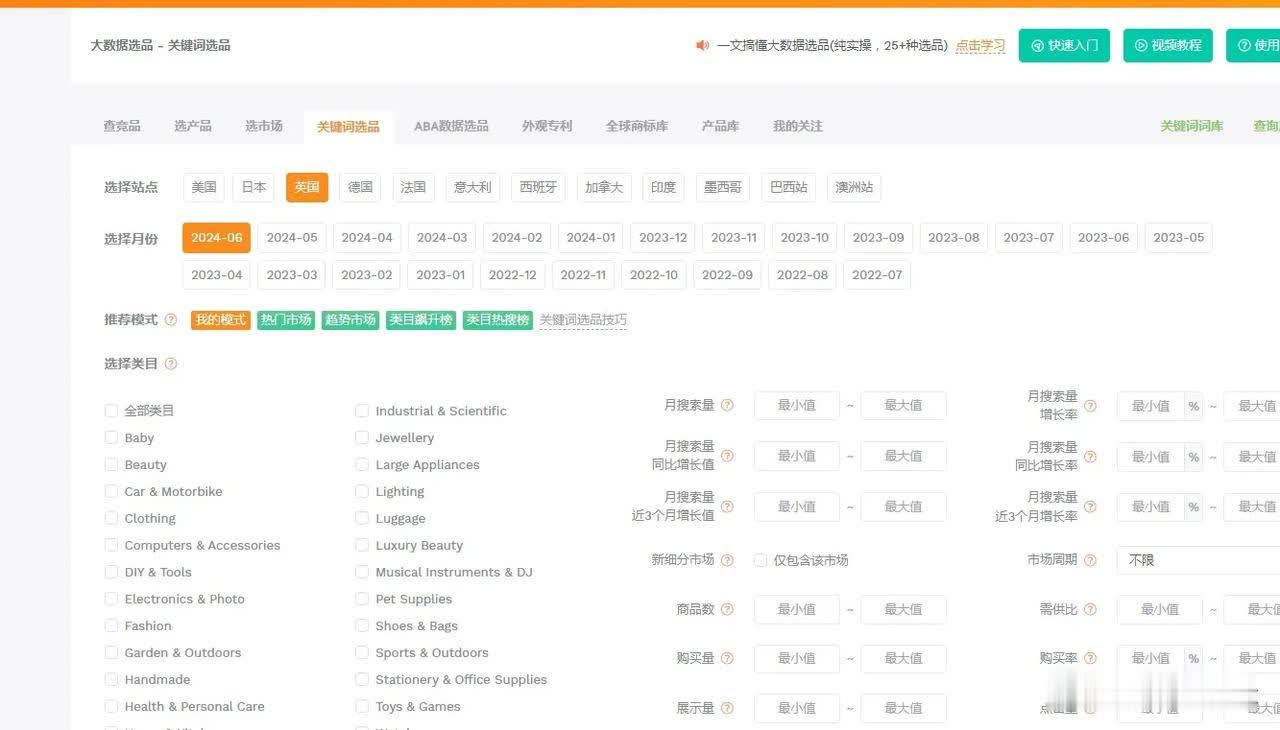Open the 市场周期 dropdown showing 不限
The image size is (1280, 730).
coord(1198,560)
